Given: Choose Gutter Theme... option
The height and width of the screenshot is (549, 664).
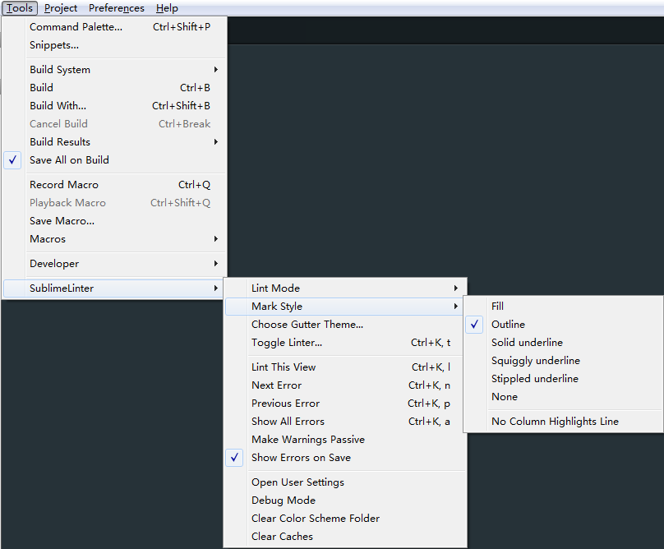Looking at the screenshot, I should (x=345, y=324).
